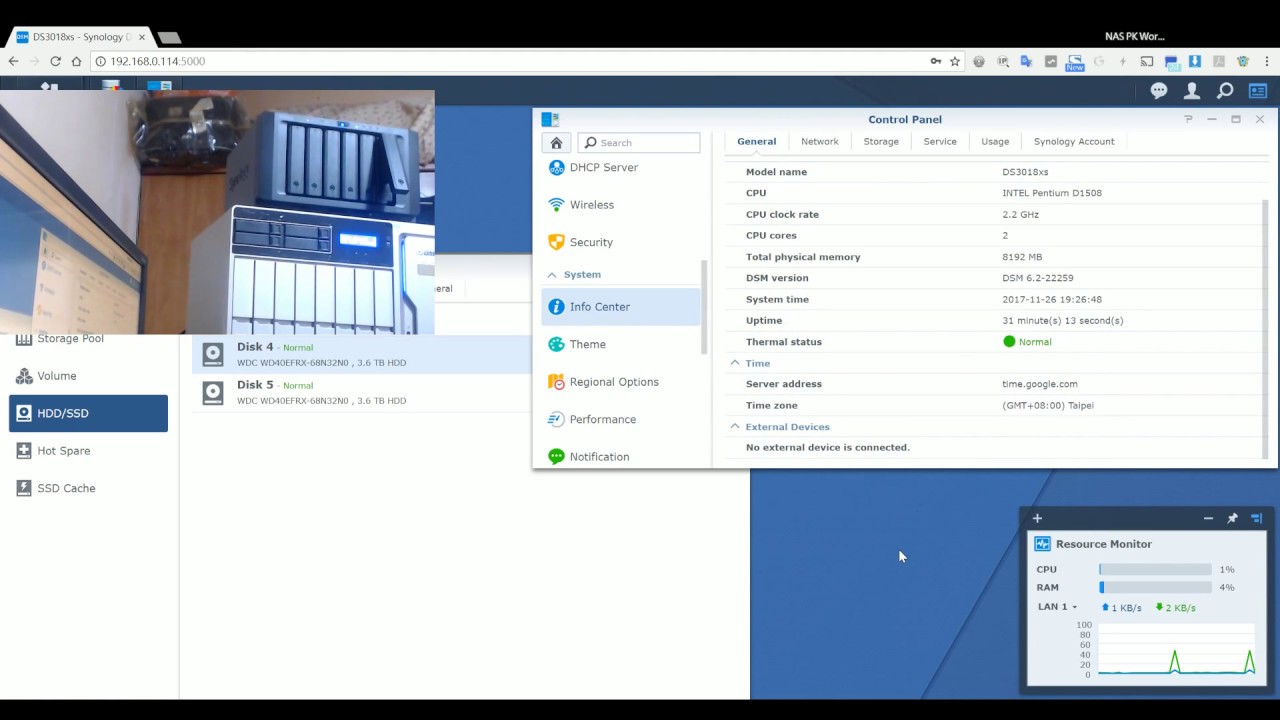The height and width of the screenshot is (720, 1280).
Task: Reload the page in Chrome
Action: [56, 61]
